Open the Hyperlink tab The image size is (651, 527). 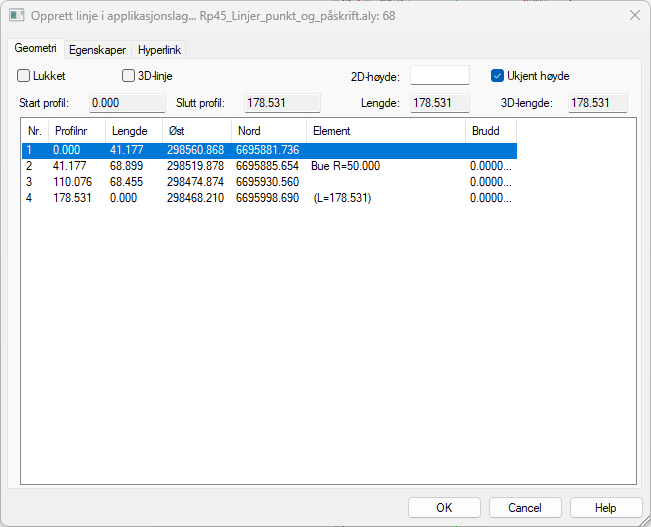point(160,50)
